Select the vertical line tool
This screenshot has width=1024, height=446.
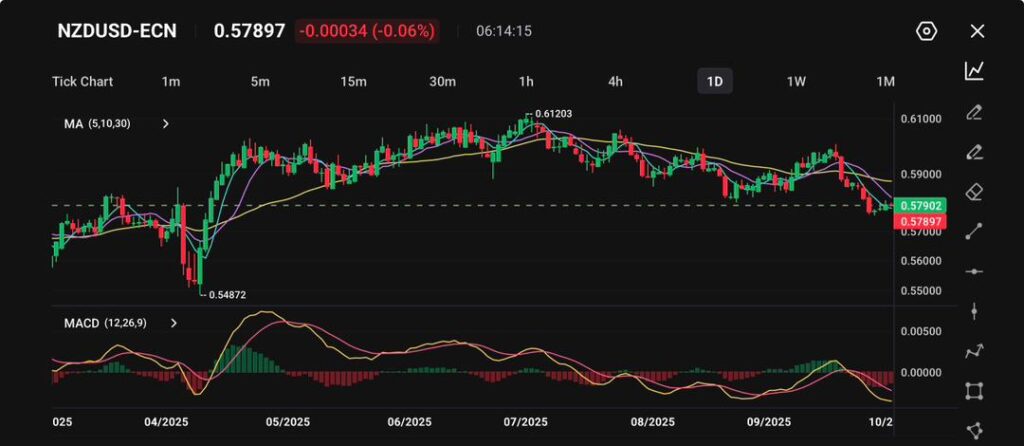pyautogui.click(x=974, y=311)
